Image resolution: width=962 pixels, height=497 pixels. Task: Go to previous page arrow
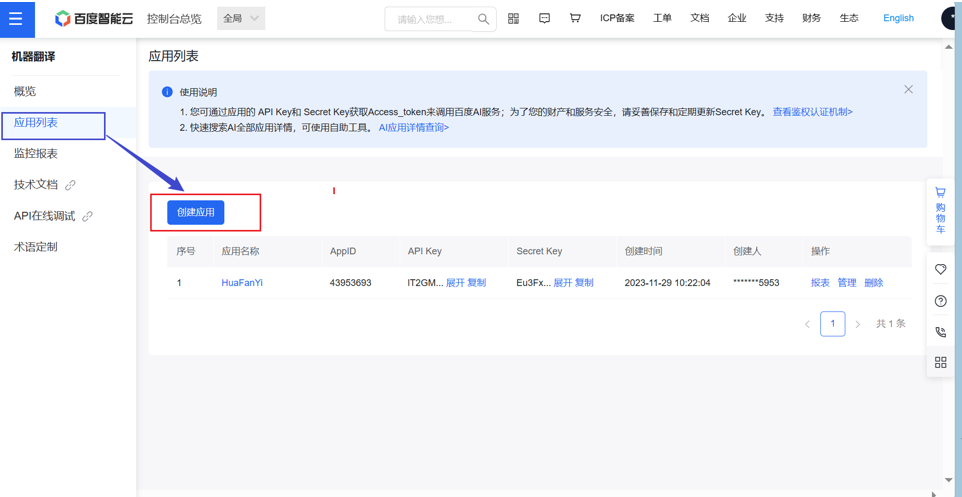807,324
